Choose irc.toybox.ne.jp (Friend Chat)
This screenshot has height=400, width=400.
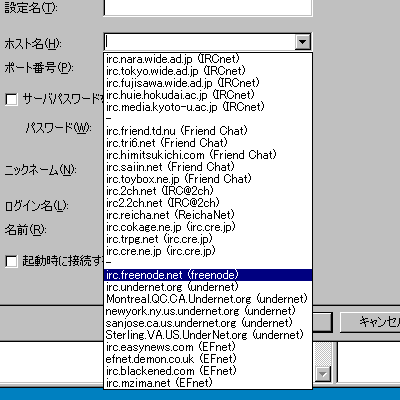click(208, 179)
